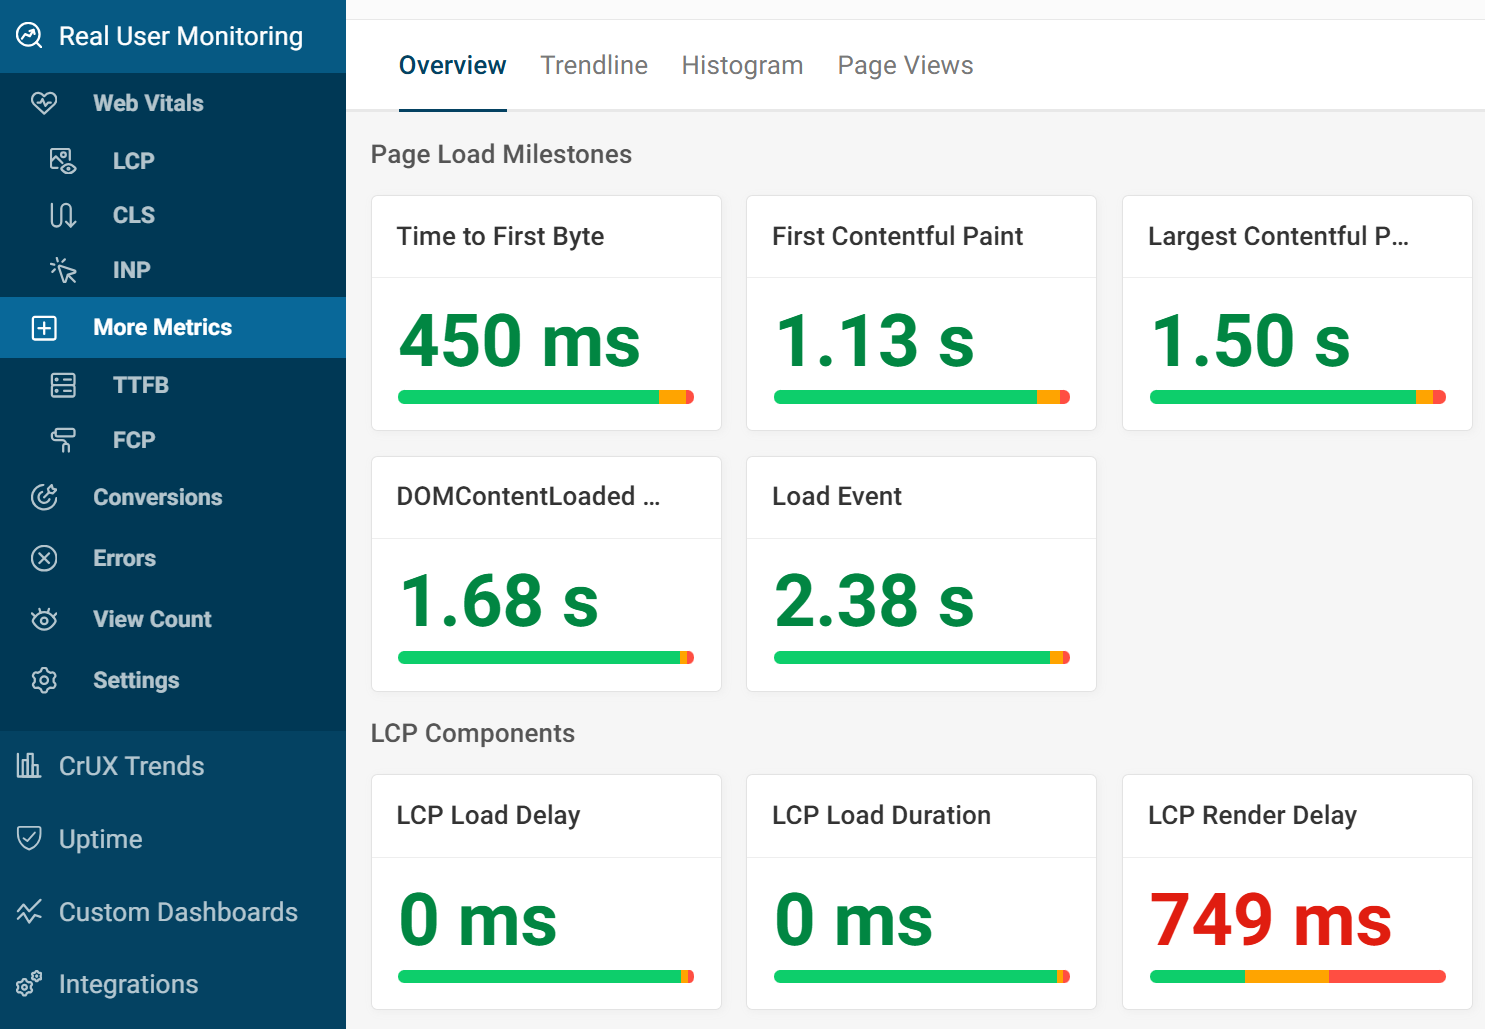The image size is (1485, 1029).
Task: Click the 1.50 s Largest Contentful Paint value
Action: [x=1250, y=341]
